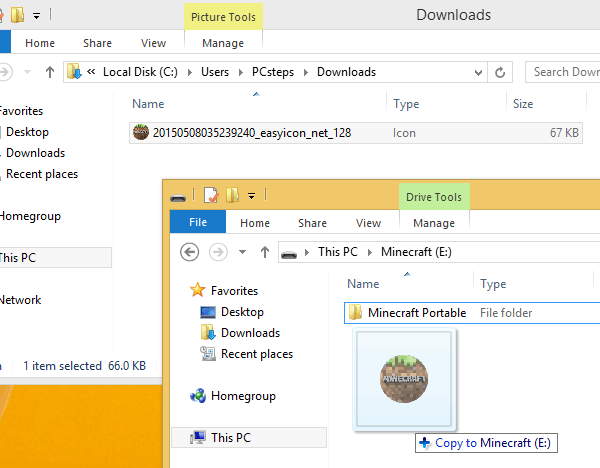Image resolution: width=600 pixels, height=468 pixels.
Task: Click the Minecraft (E:) breadcrumb
Action: pos(416,252)
